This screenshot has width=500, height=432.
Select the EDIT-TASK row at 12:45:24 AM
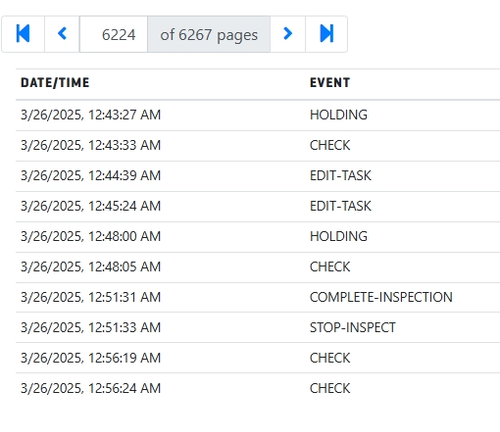point(258,206)
